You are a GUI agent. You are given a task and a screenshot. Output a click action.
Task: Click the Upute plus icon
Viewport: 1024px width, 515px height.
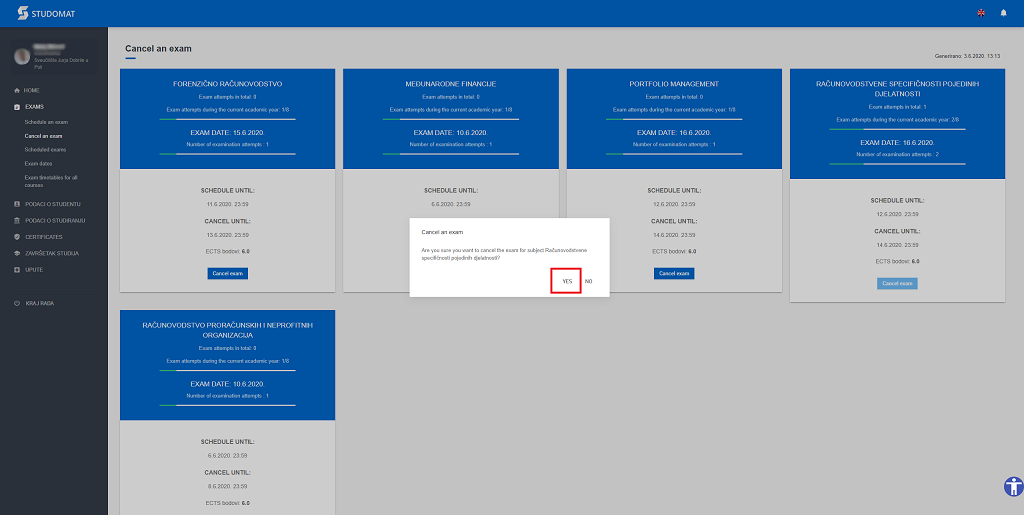(16, 270)
